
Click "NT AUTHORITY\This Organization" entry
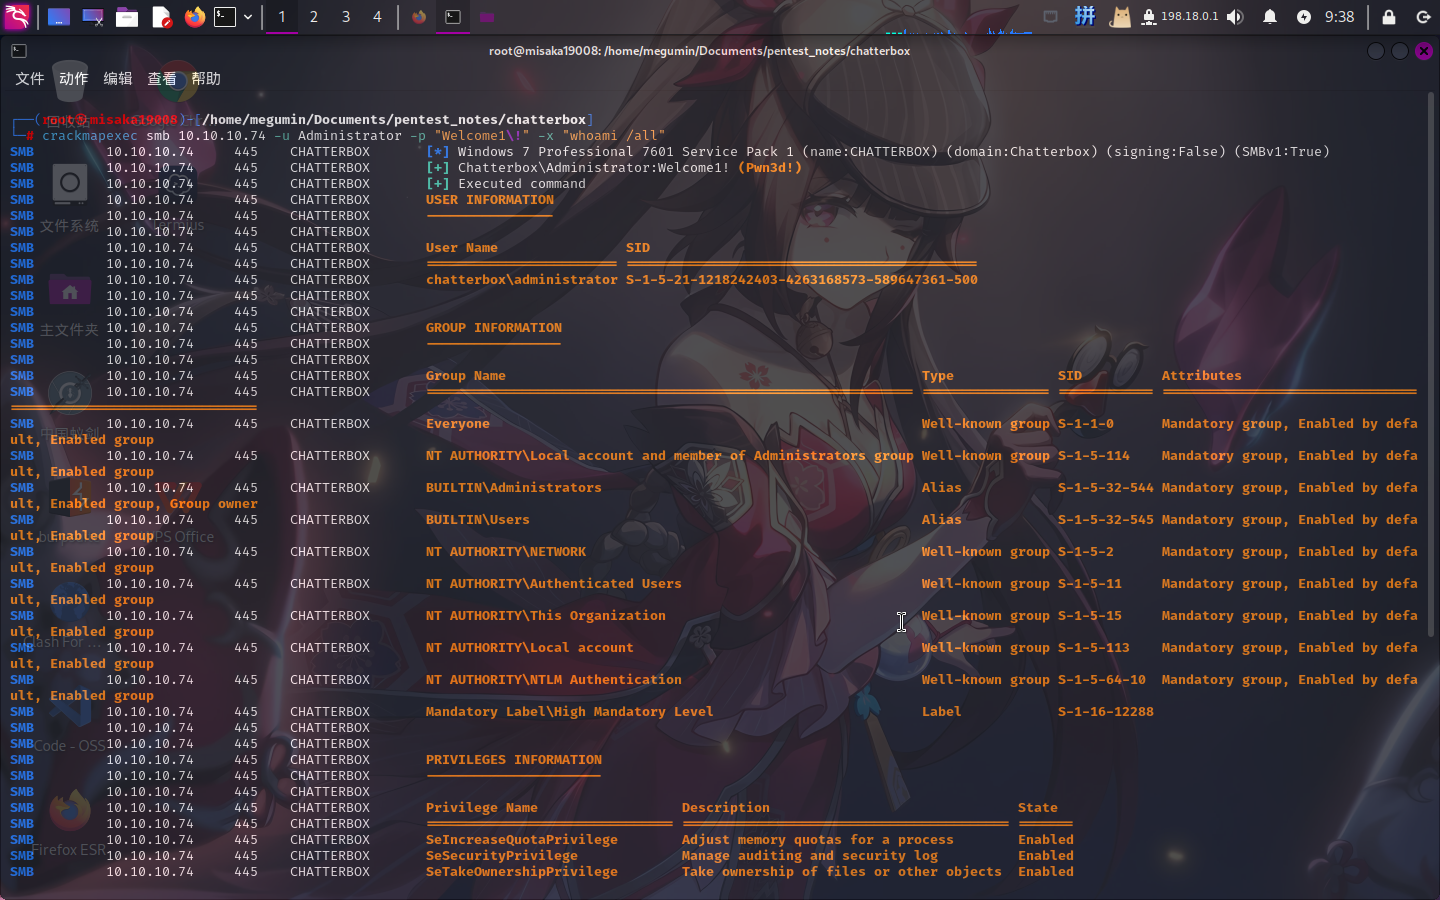click(546, 616)
